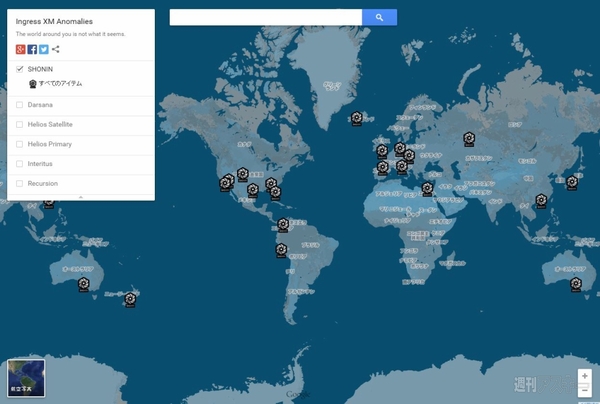Open the marker near Hong Kong

tap(541, 201)
